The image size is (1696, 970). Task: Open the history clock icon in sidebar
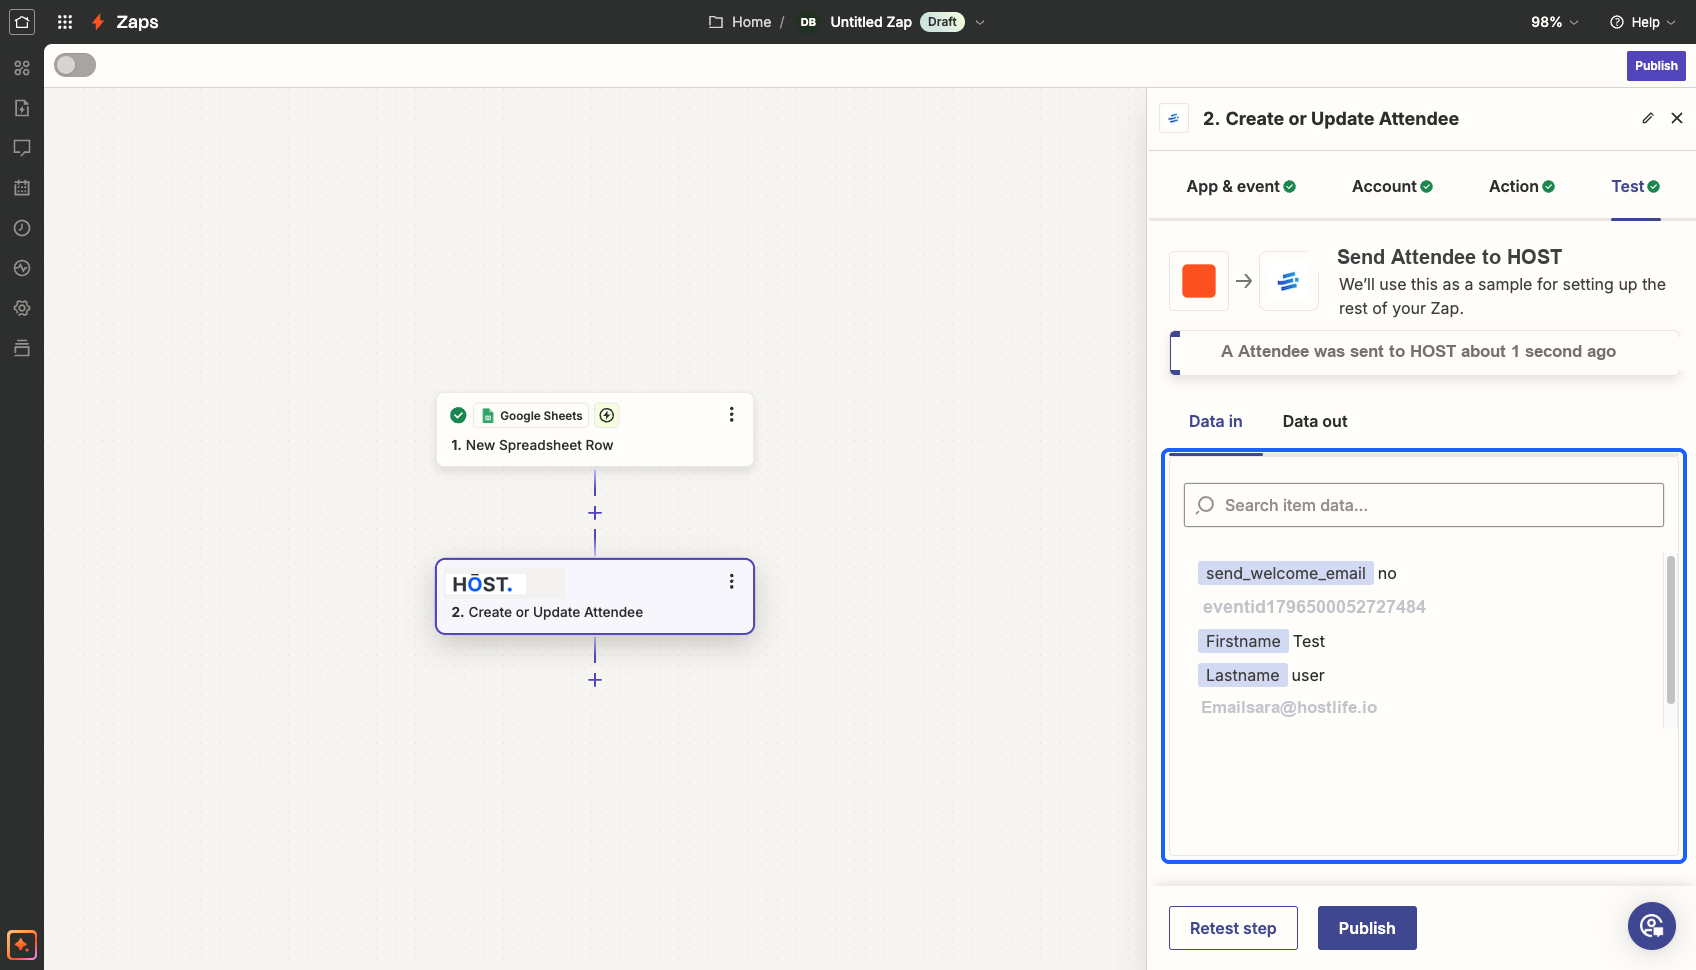pyautogui.click(x=22, y=228)
